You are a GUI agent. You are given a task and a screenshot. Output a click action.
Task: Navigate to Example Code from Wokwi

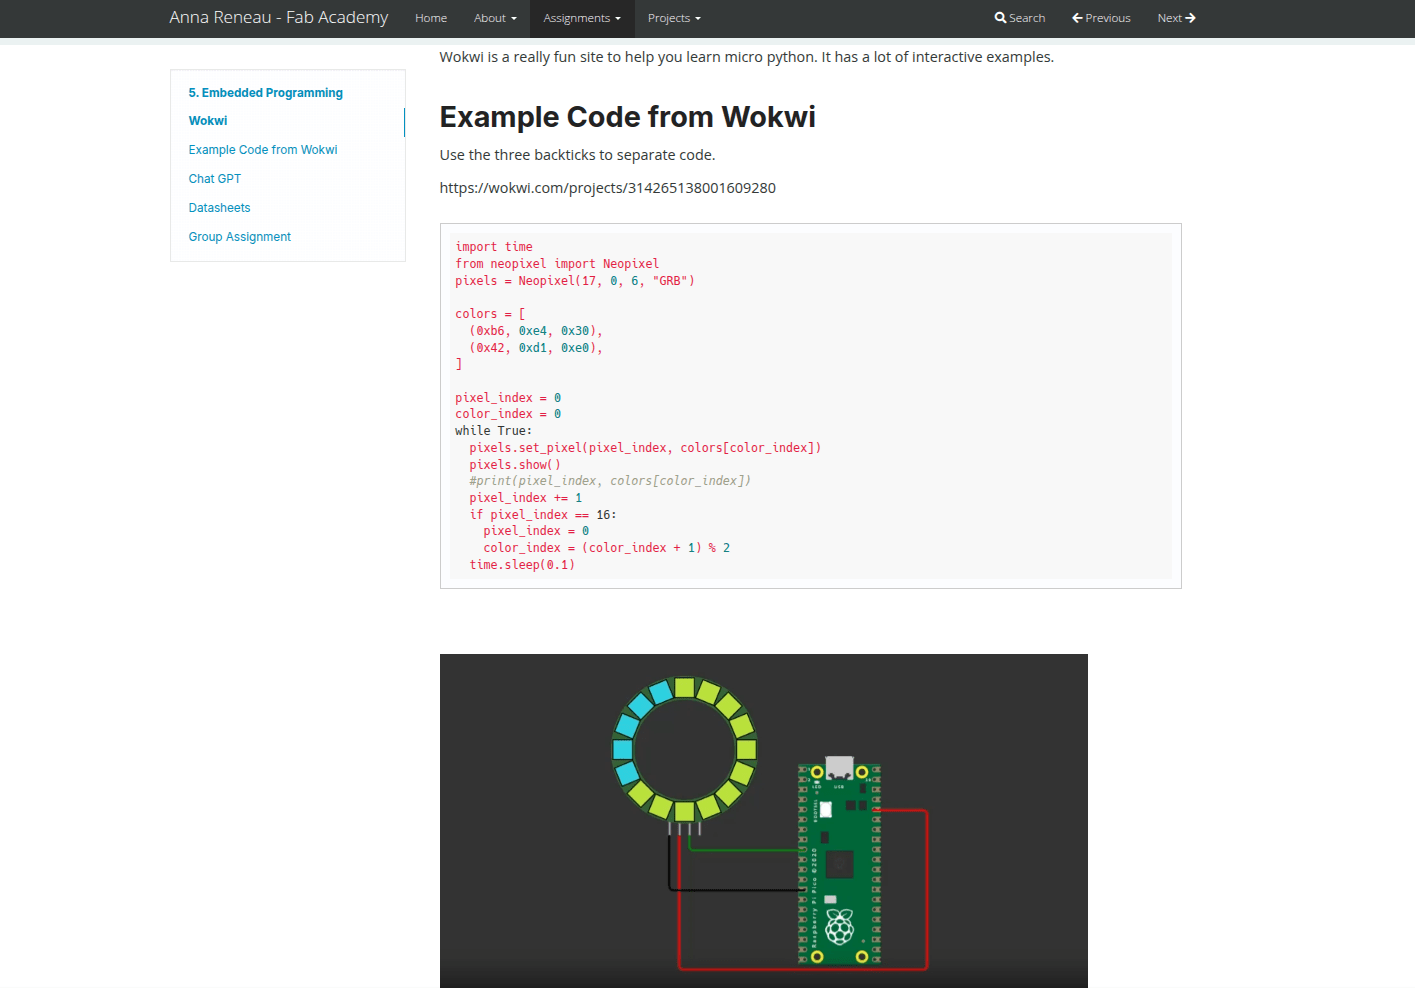click(x=263, y=150)
